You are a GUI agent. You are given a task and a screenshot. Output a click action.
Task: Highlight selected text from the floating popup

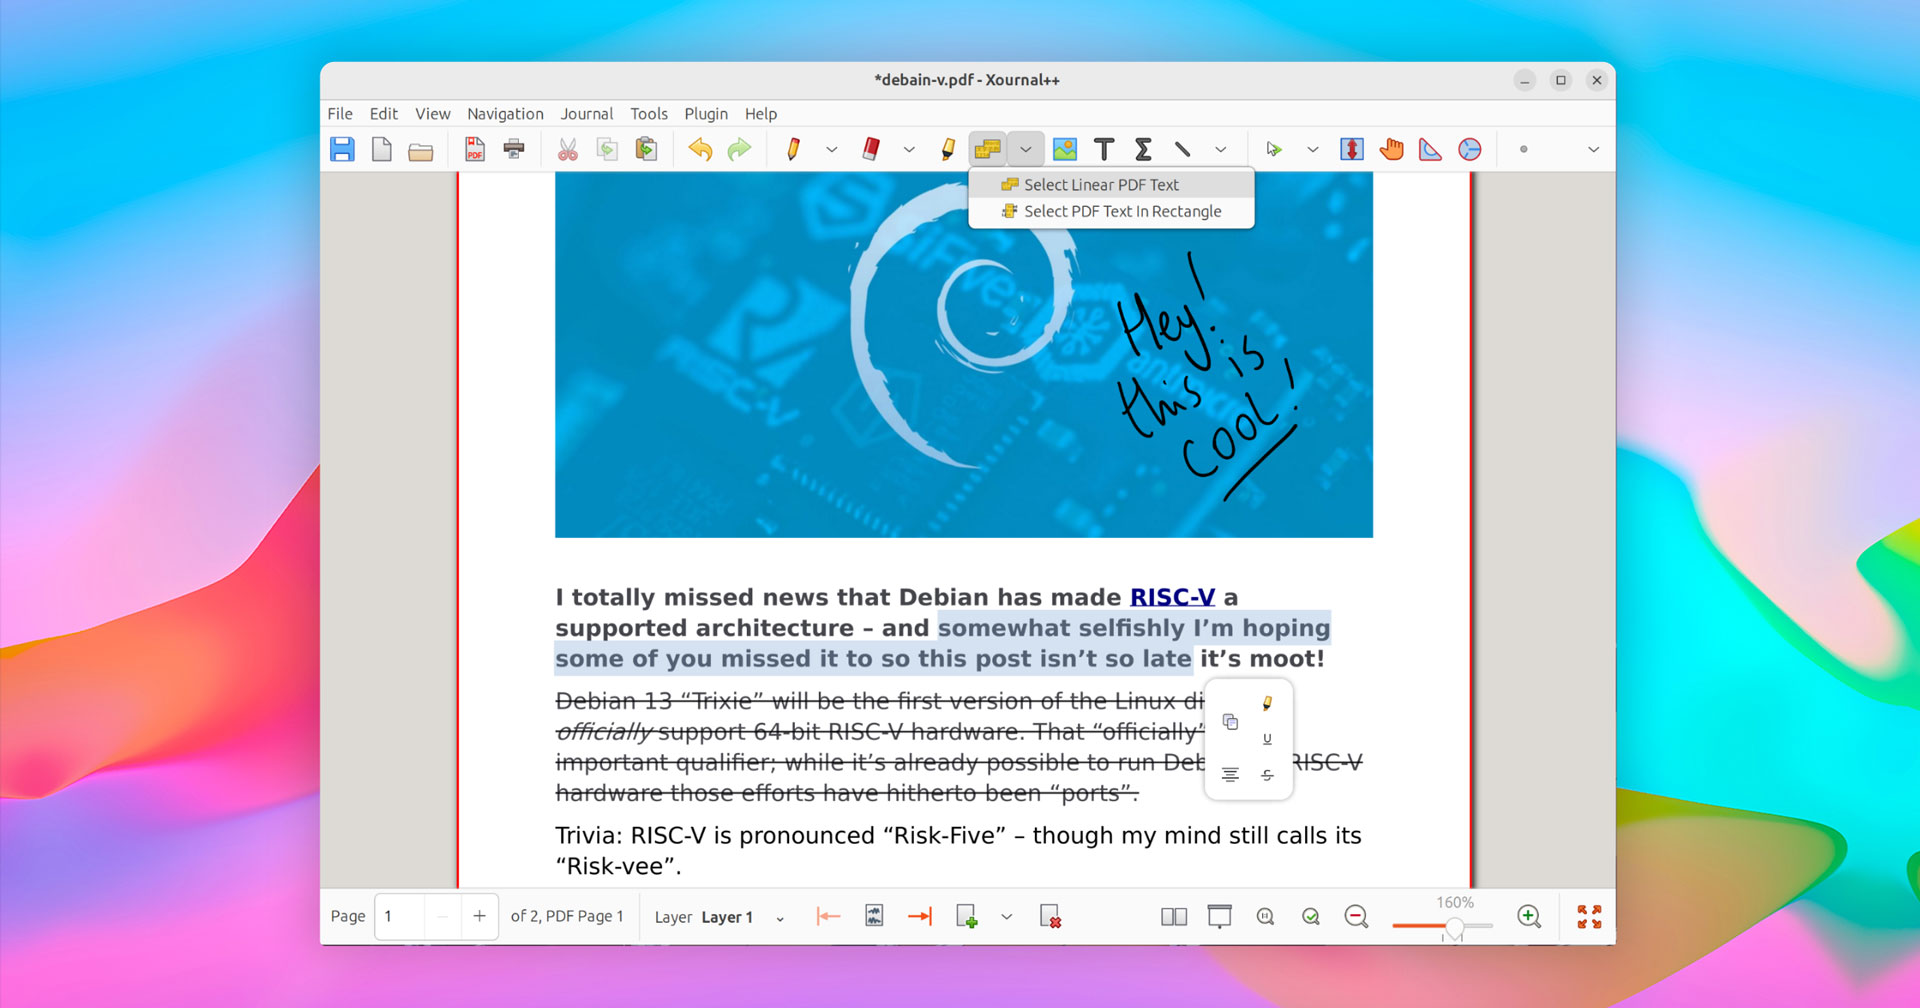[1267, 704]
